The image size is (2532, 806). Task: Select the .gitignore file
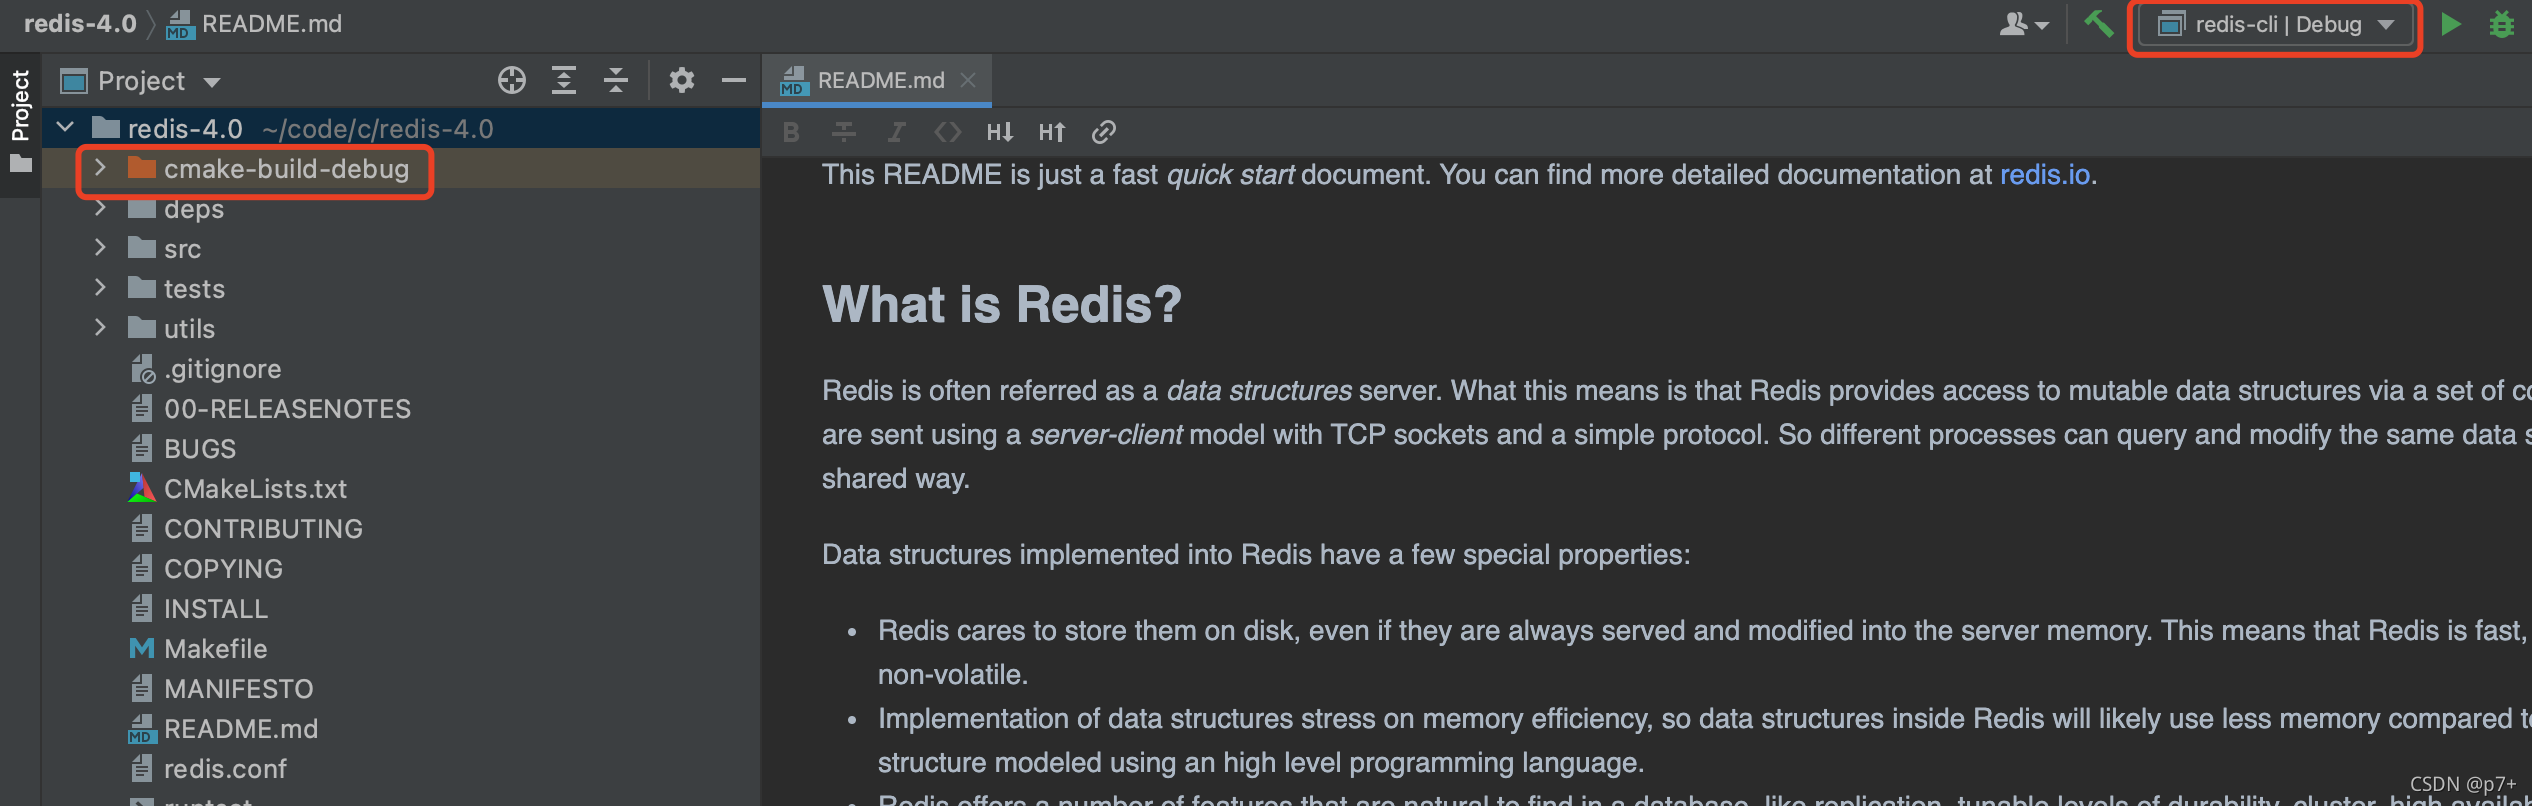pyautogui.click(x=222, y=369)
